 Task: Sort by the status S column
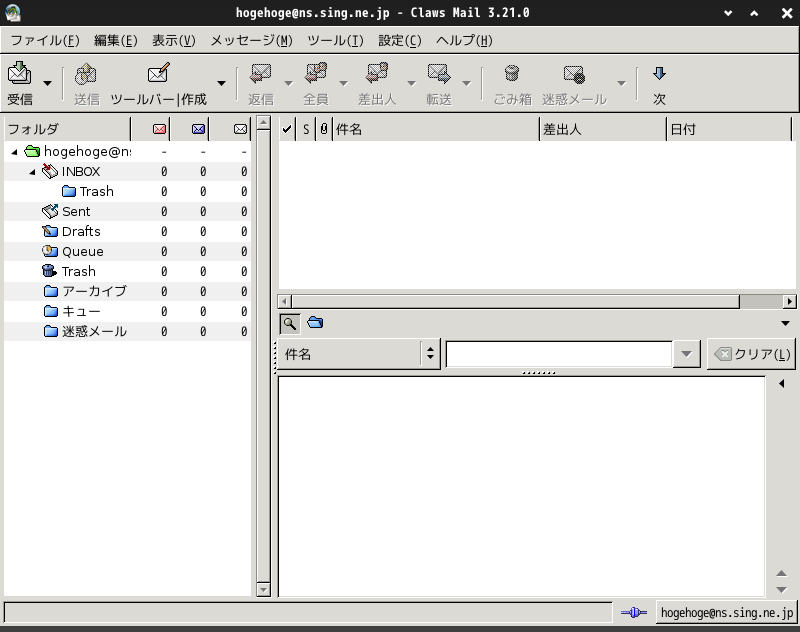point(306,129)
